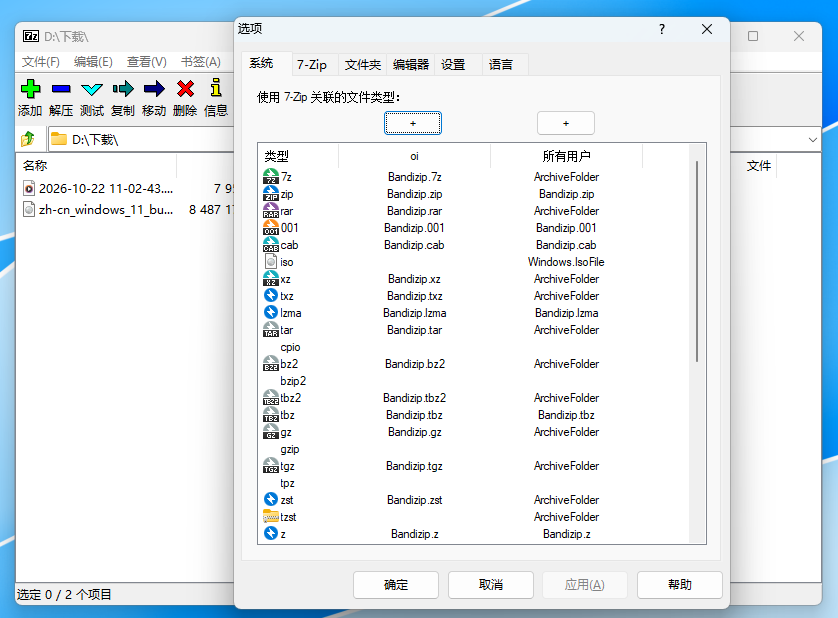838x618 pixels.
Task: Click the plus button above 所有用户 column
Action: point(566,123)
